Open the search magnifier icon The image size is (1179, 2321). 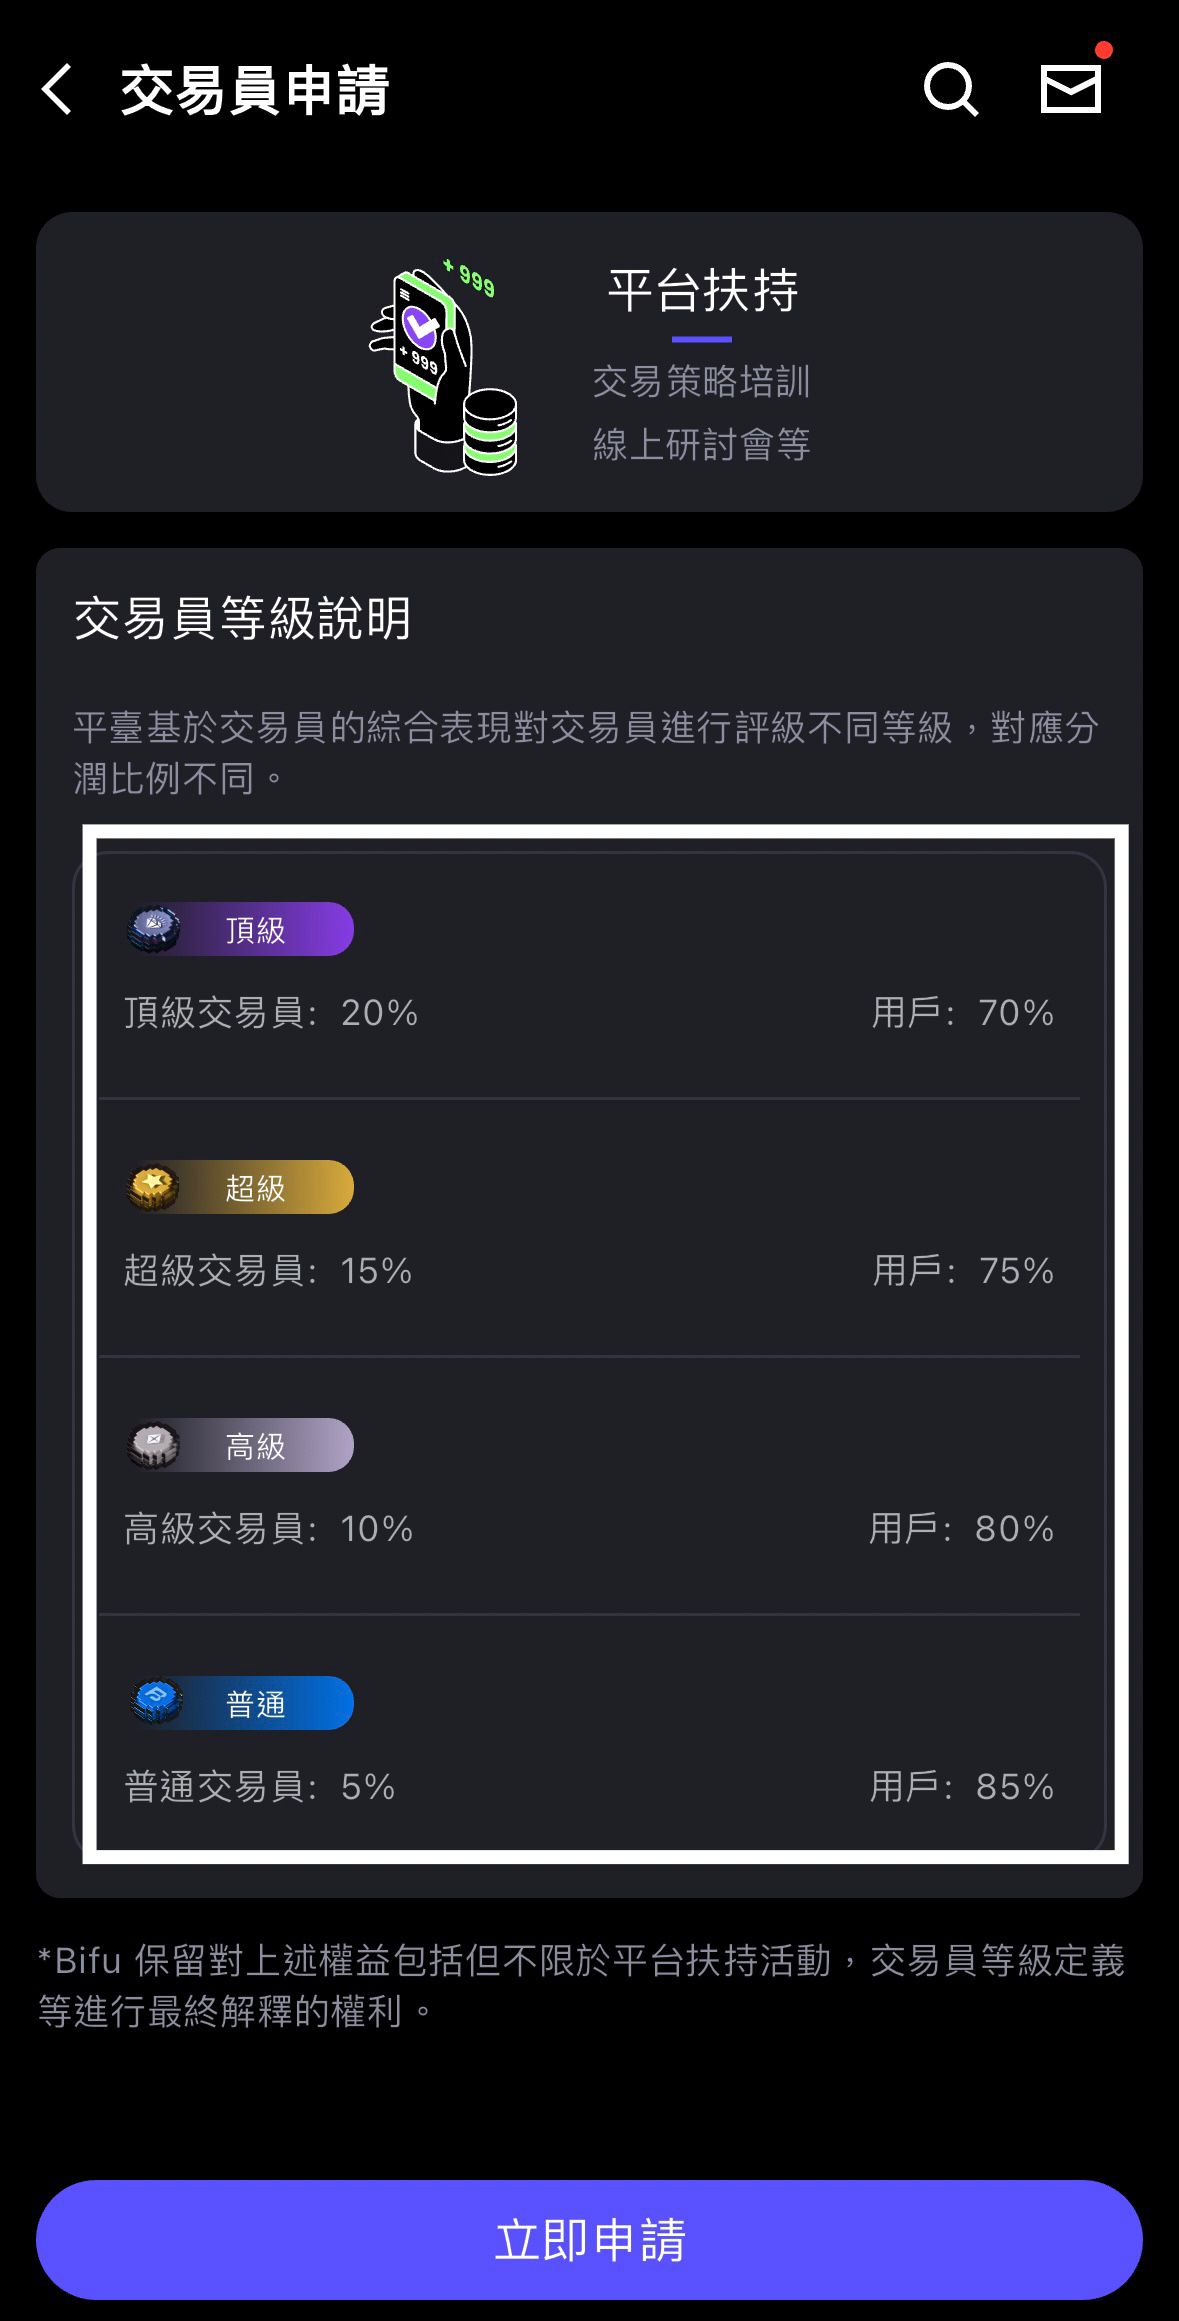click(x=949, y=90)
